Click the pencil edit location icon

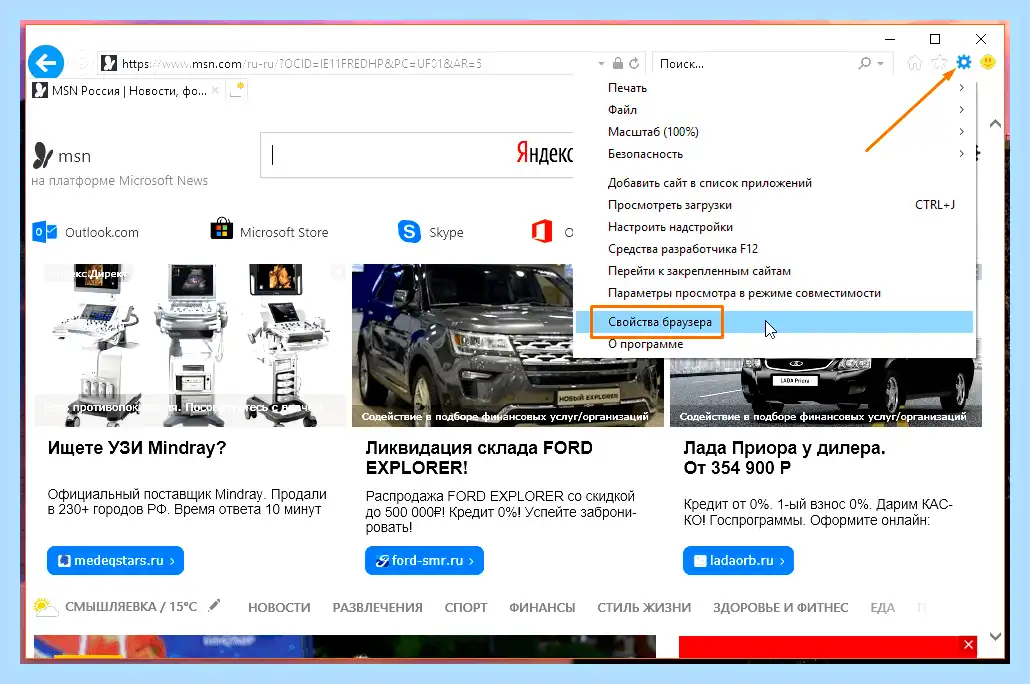pyautogui.click(x=214, y=605)
